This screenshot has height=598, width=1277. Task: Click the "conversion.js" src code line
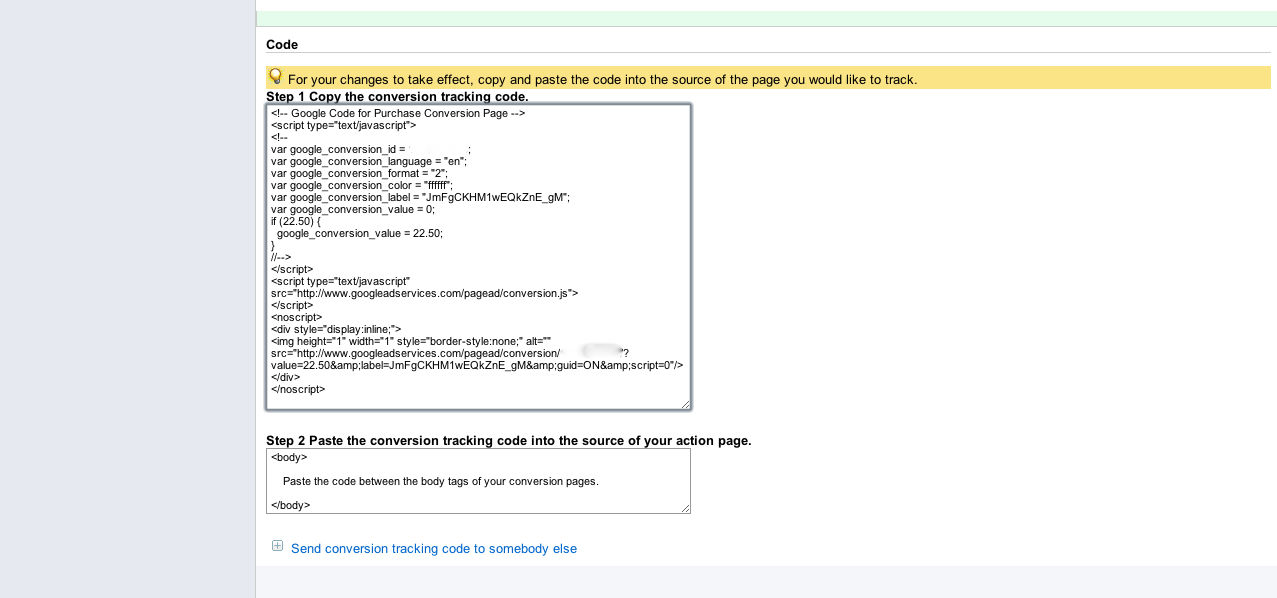[x=424, y=293]
